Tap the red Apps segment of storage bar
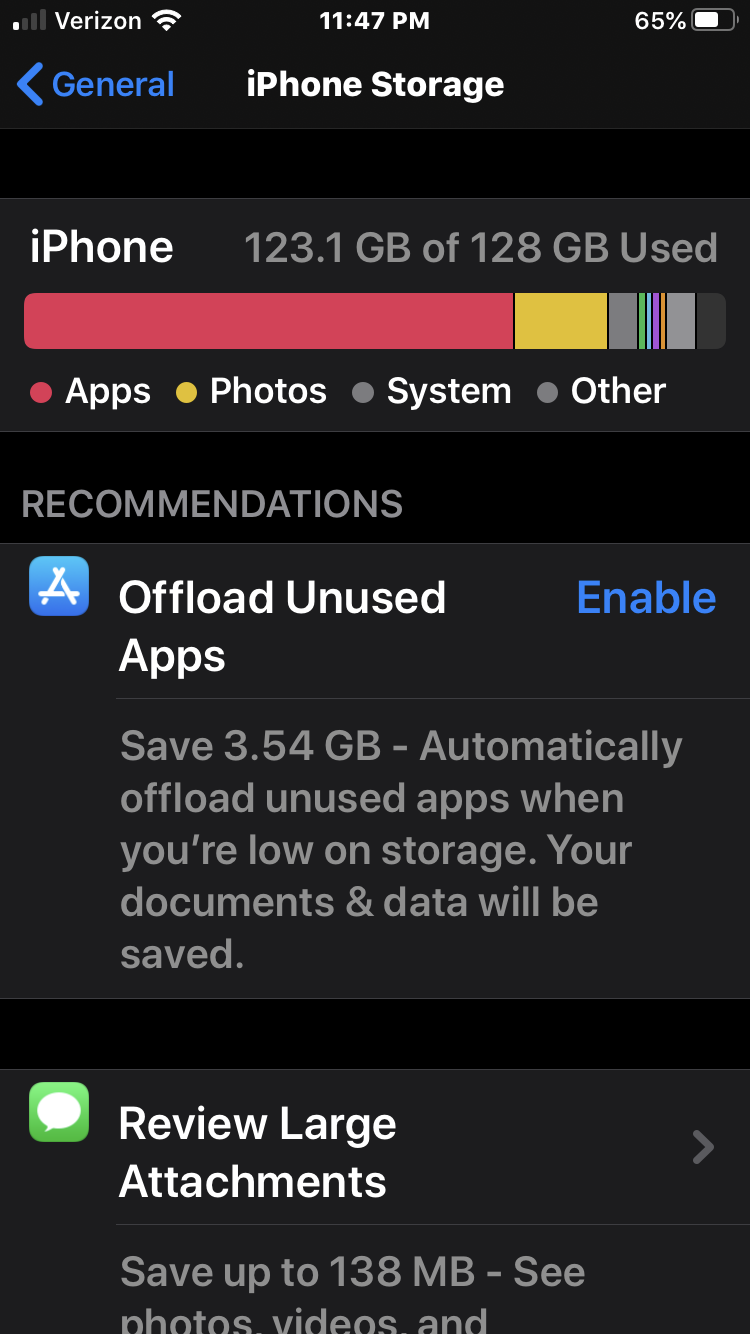The height and width of the screenshot is (1334, 750). [268, 321]
